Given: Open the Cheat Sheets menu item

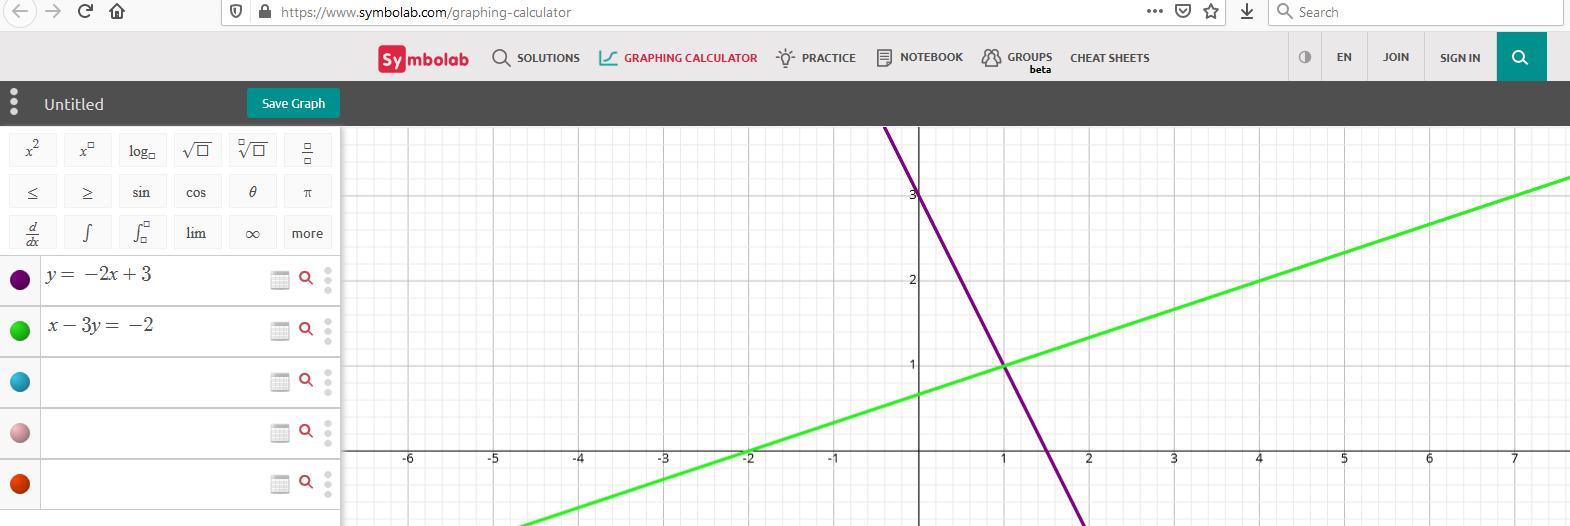Looking at the screenshot, I should (1110, 58).
